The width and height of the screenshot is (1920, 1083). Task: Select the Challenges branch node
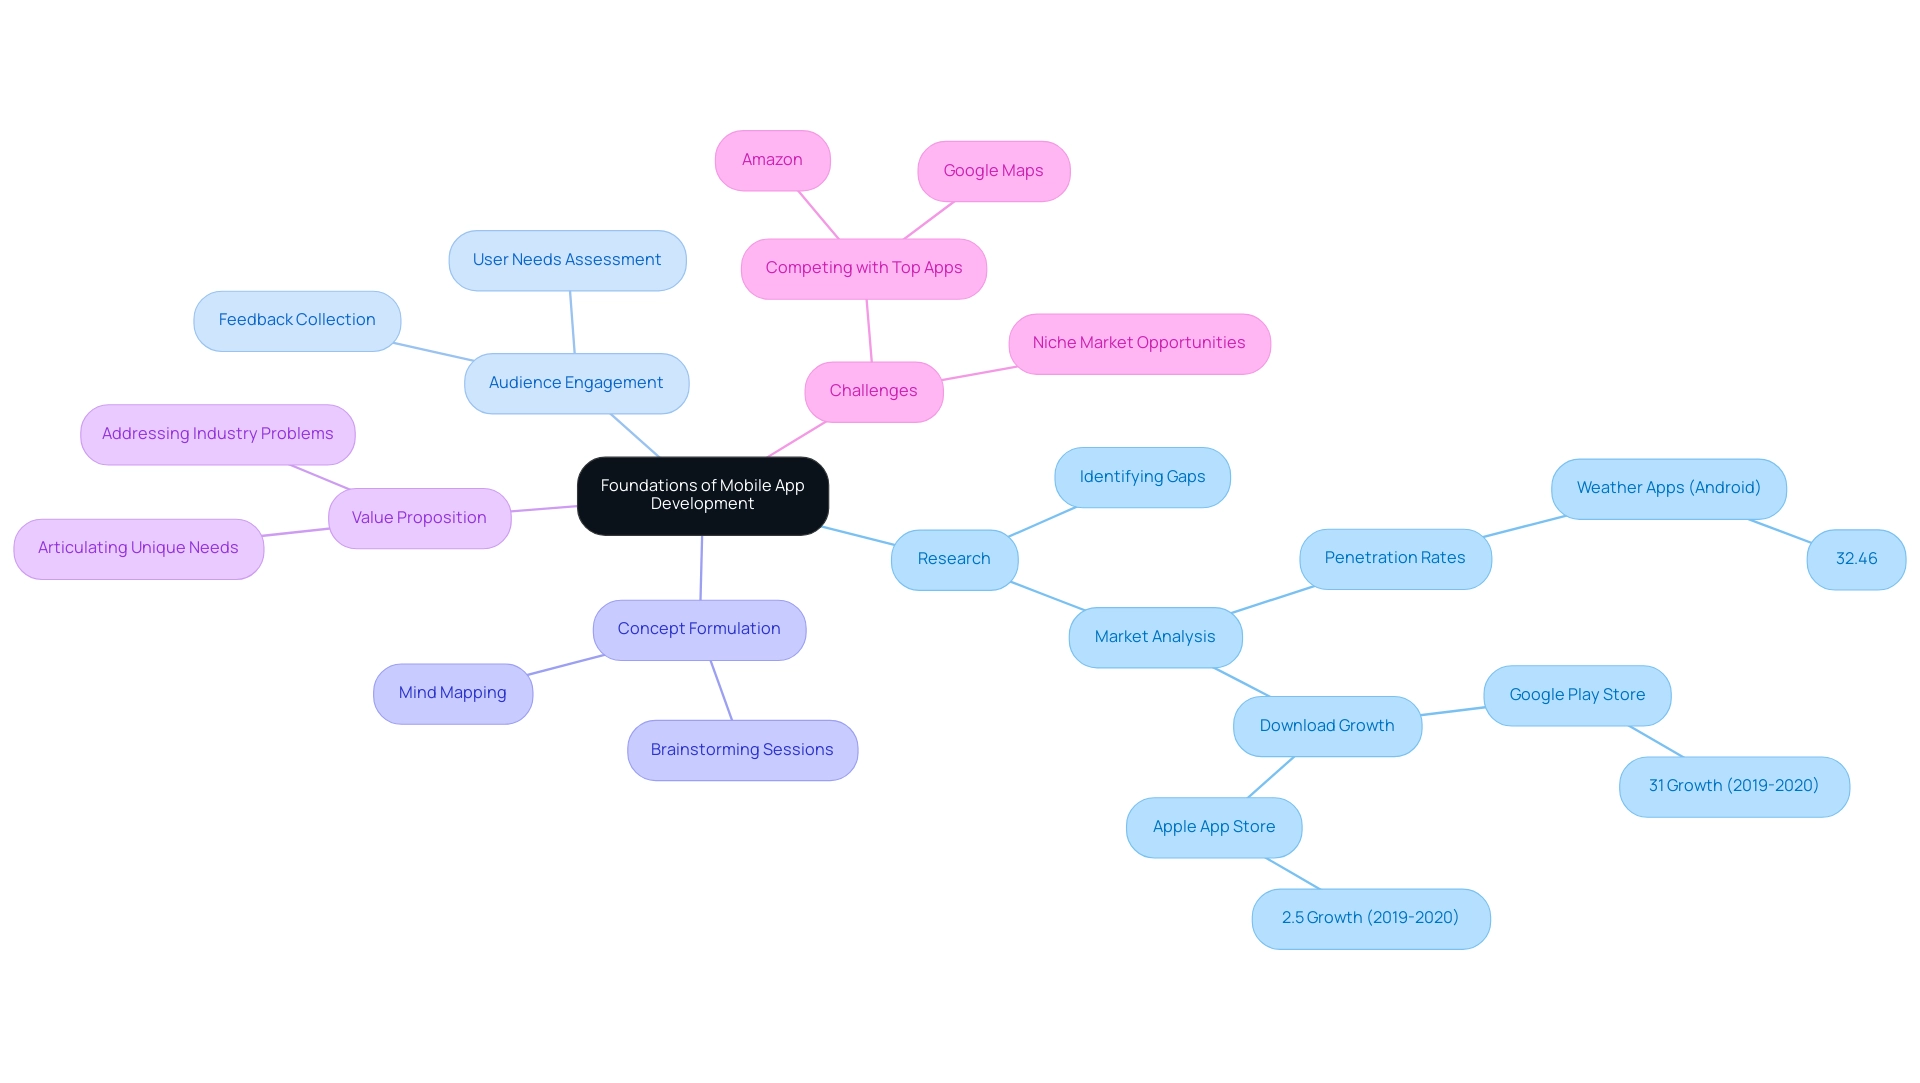pyautogui.click(x=873, y=389)
